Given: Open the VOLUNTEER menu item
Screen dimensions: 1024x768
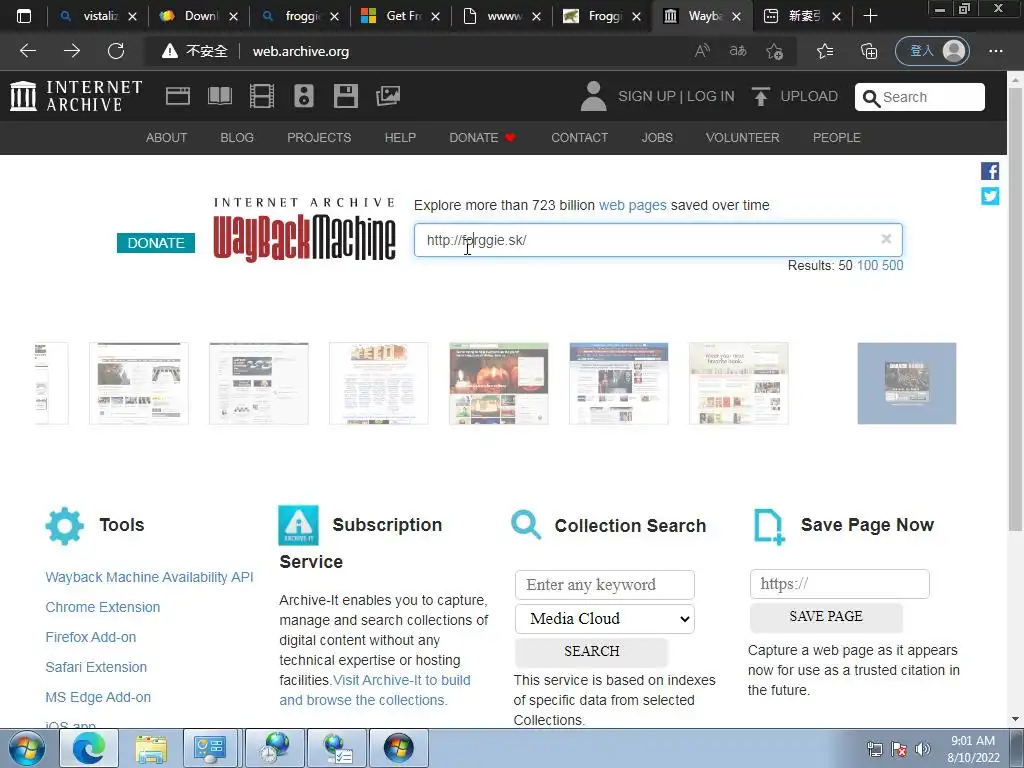Looking at the screenshot, I should click(x=743, y=138).
